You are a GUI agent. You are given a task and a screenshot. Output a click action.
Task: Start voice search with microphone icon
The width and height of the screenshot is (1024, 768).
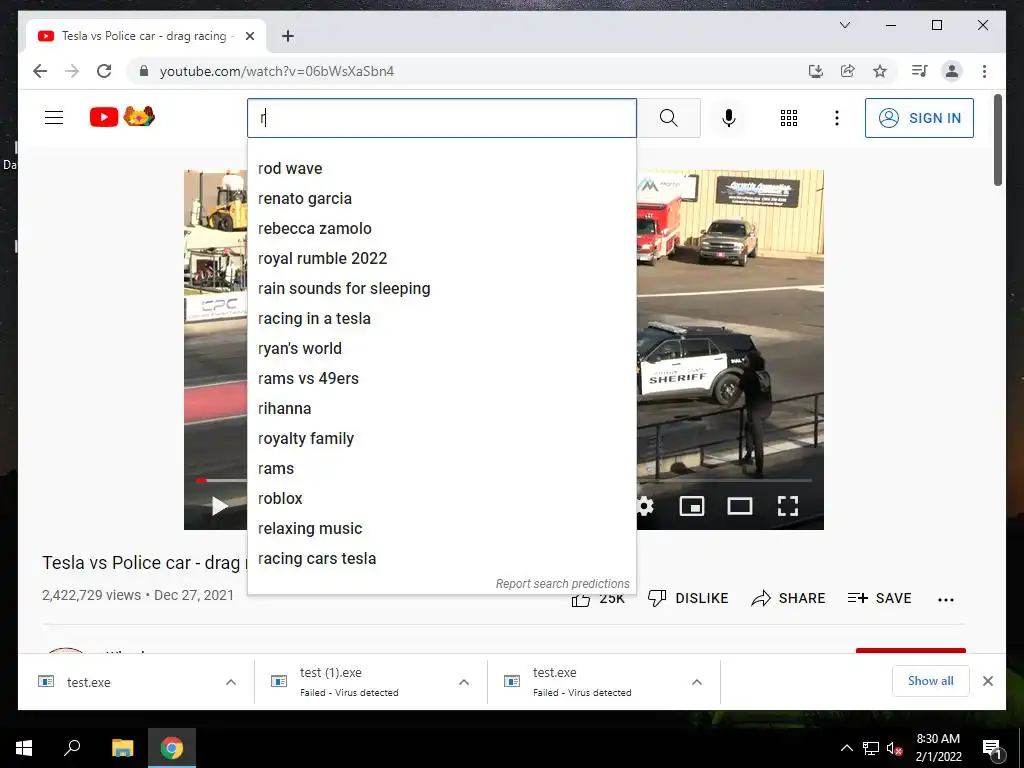click(729, 118)
